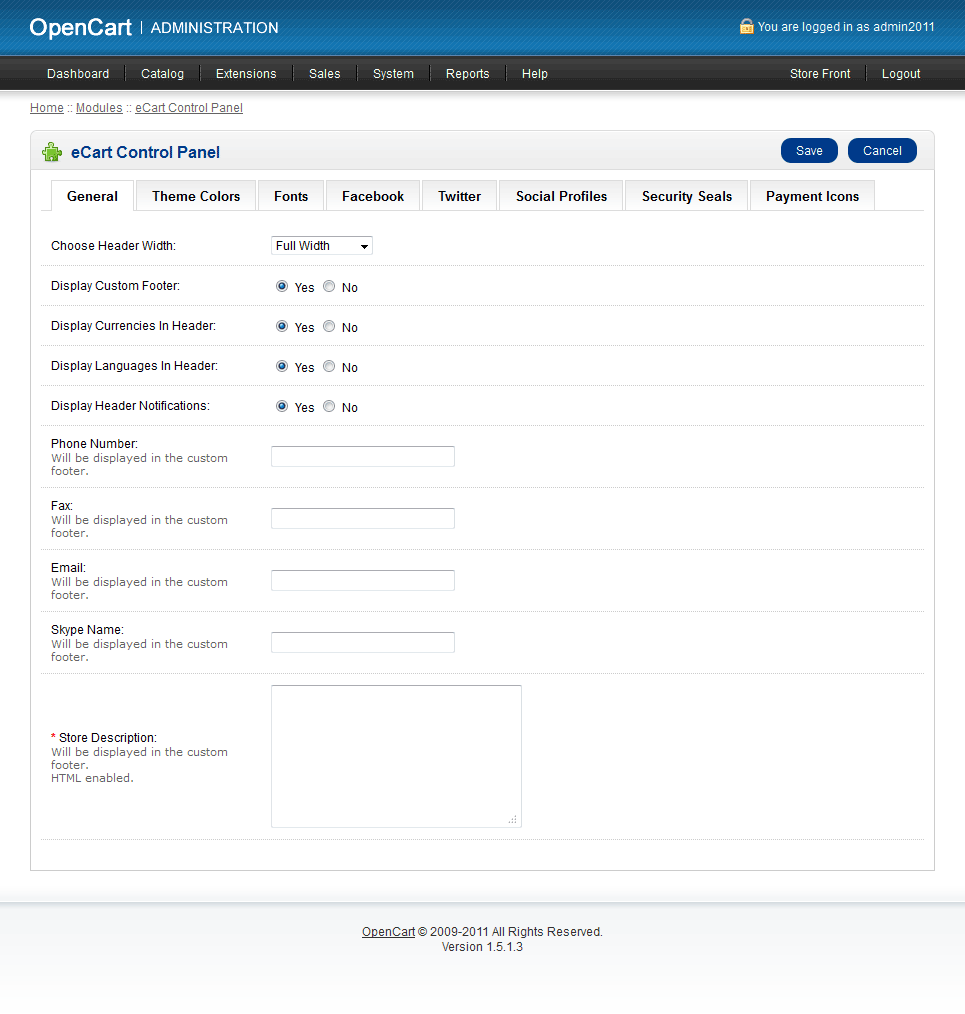This screenshot has height=1014, width=965.
Task: Click the Store Description textarea resize grip
Action: [513, 819]
